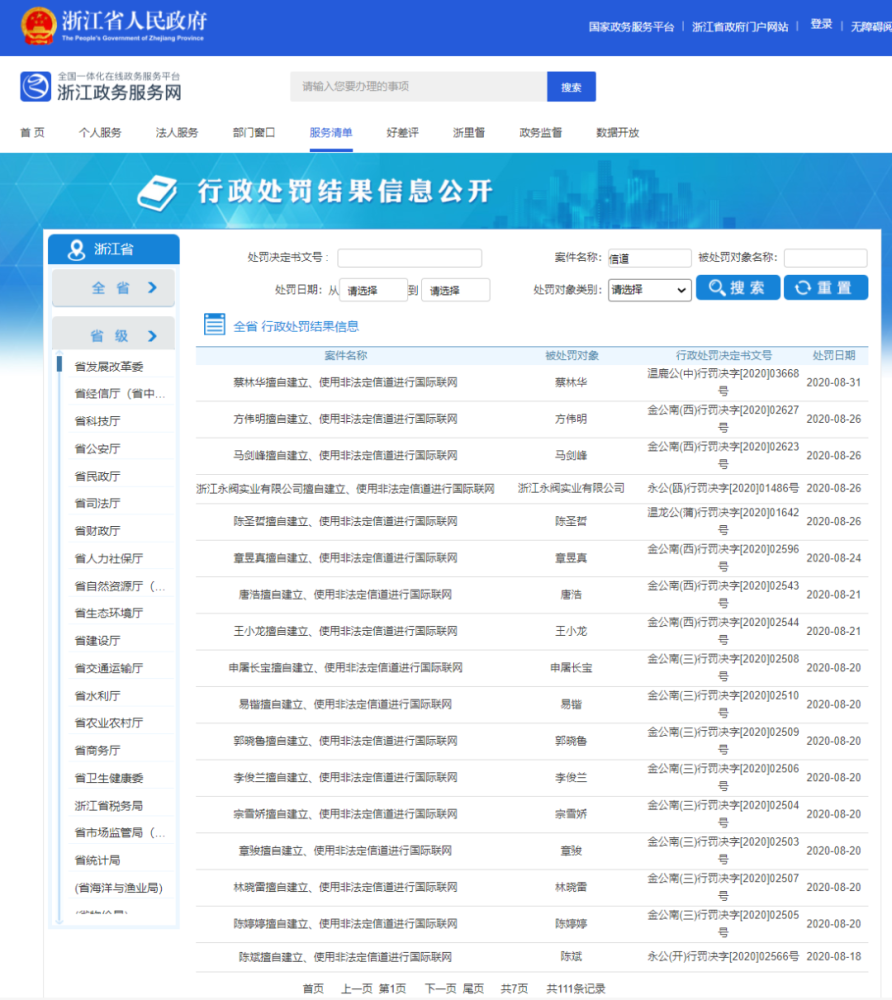Screen dimensions: 892x1000
Task: Go to 下一页 in pagination
Action: [x=440, y=988]
